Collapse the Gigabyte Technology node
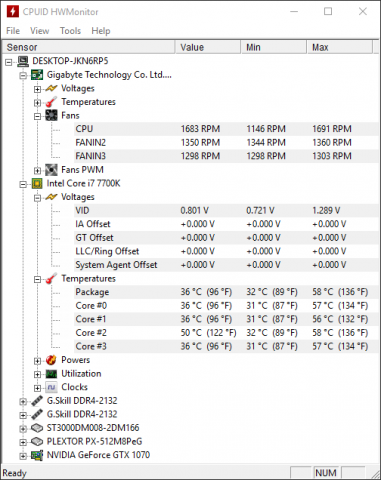 (x=23, y=76)
